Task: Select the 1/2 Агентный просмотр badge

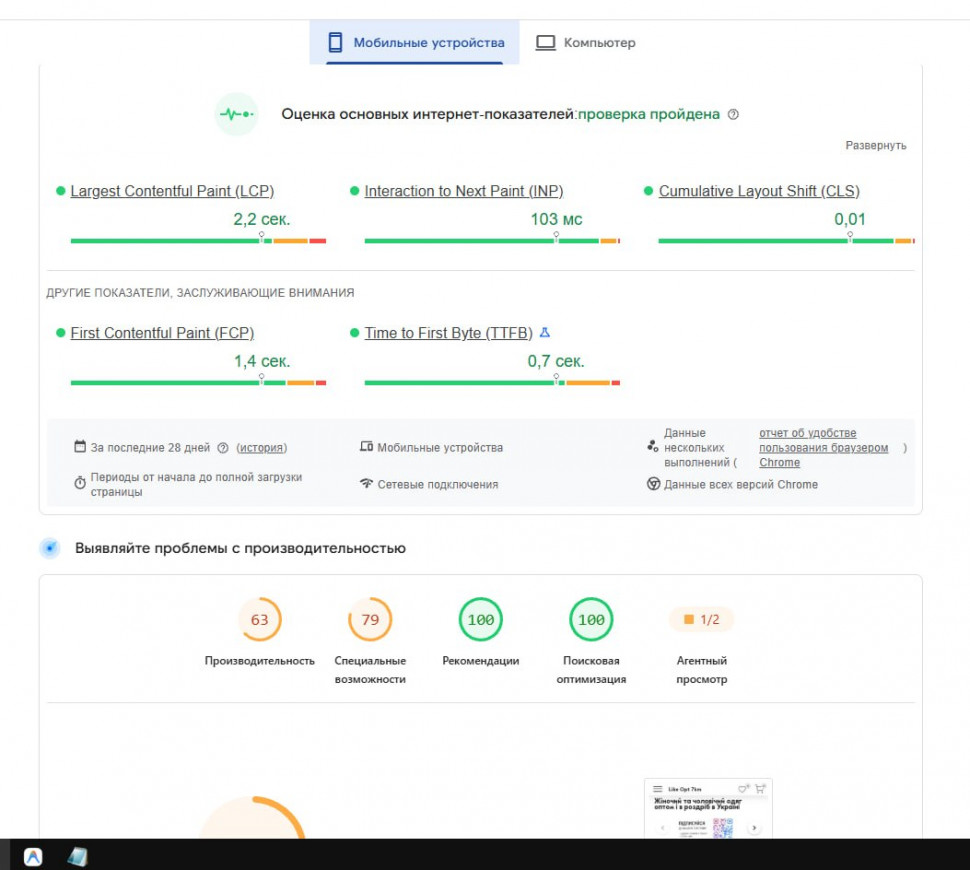Action: 702,619
